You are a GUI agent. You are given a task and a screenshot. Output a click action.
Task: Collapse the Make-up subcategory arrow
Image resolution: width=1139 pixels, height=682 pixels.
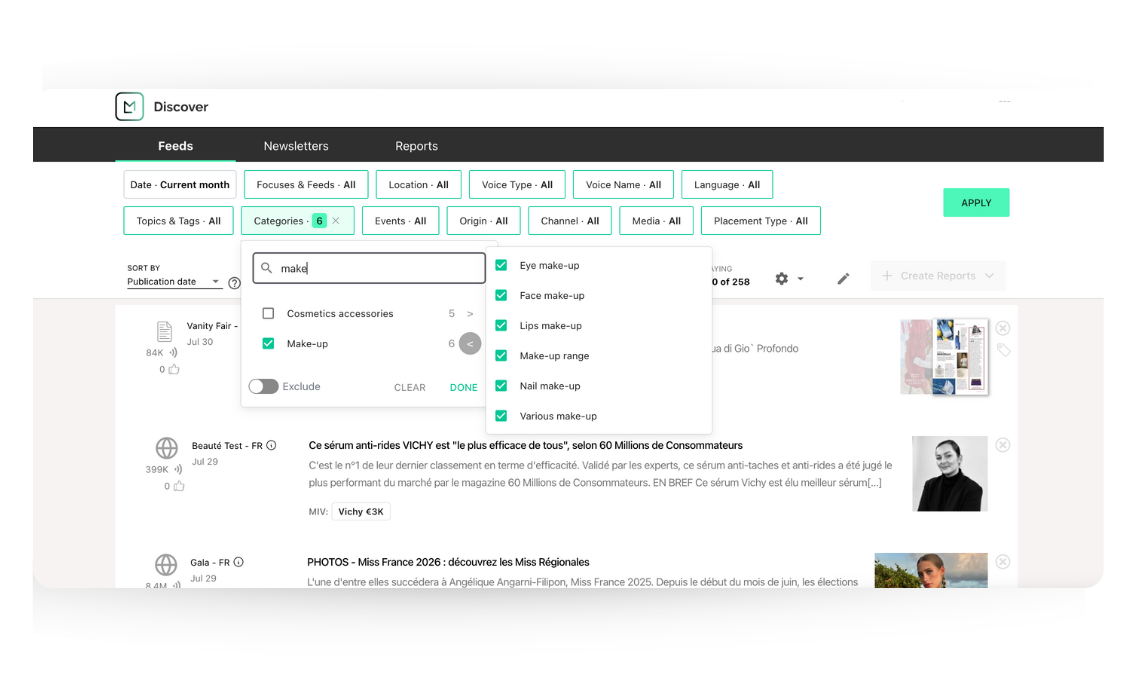click(x=470, y=344)
